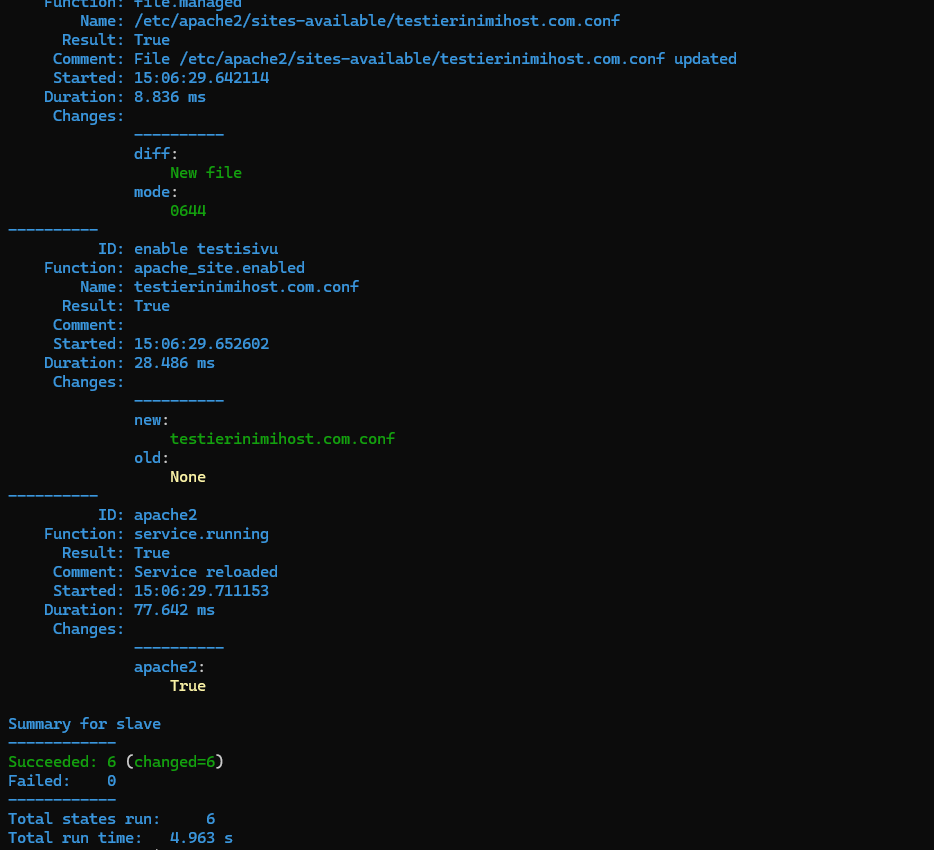Viewport: 934px width, 850px height.
Task: Click the 'Summary for slave' heading
Action: pyautogui.click(x=84, y=724)
